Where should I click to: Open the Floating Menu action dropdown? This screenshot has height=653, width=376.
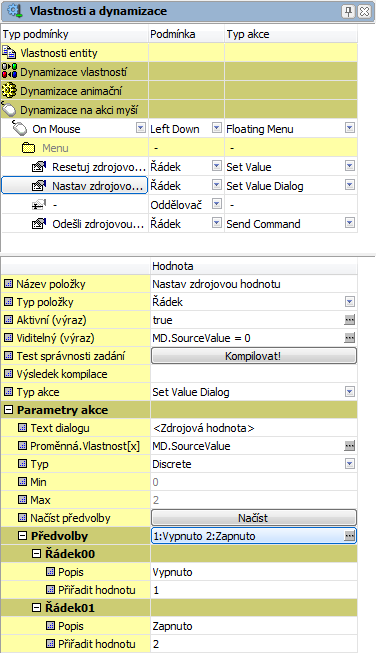(x=350, y=128)
